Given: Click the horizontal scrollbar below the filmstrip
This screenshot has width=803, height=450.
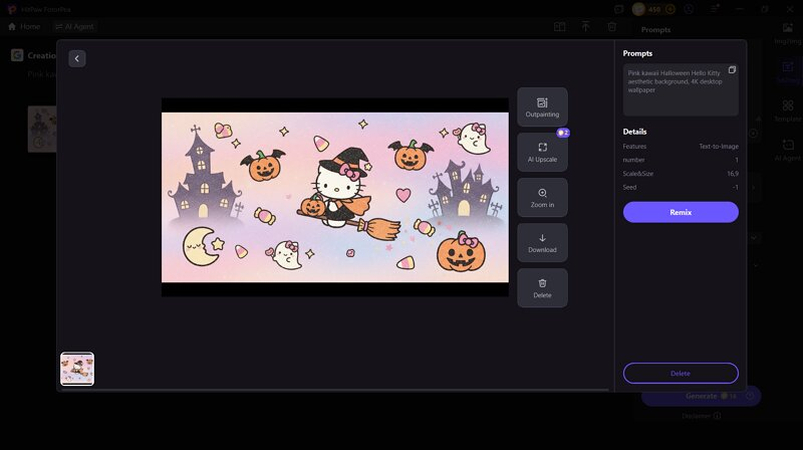Looking at the screenshot, I should [x=333, y=390].
